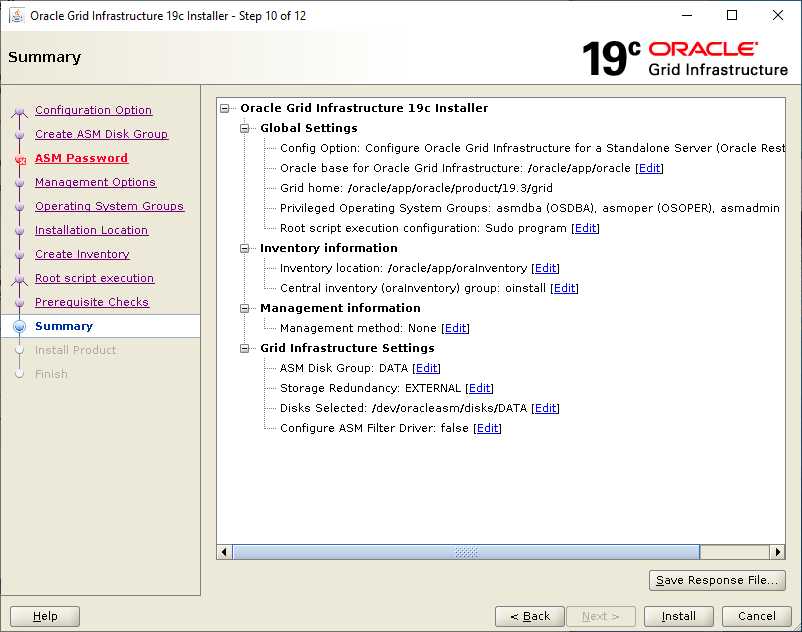Select the Summary step in sidebar
Screen dimensions: 802x632
point(64,326)
